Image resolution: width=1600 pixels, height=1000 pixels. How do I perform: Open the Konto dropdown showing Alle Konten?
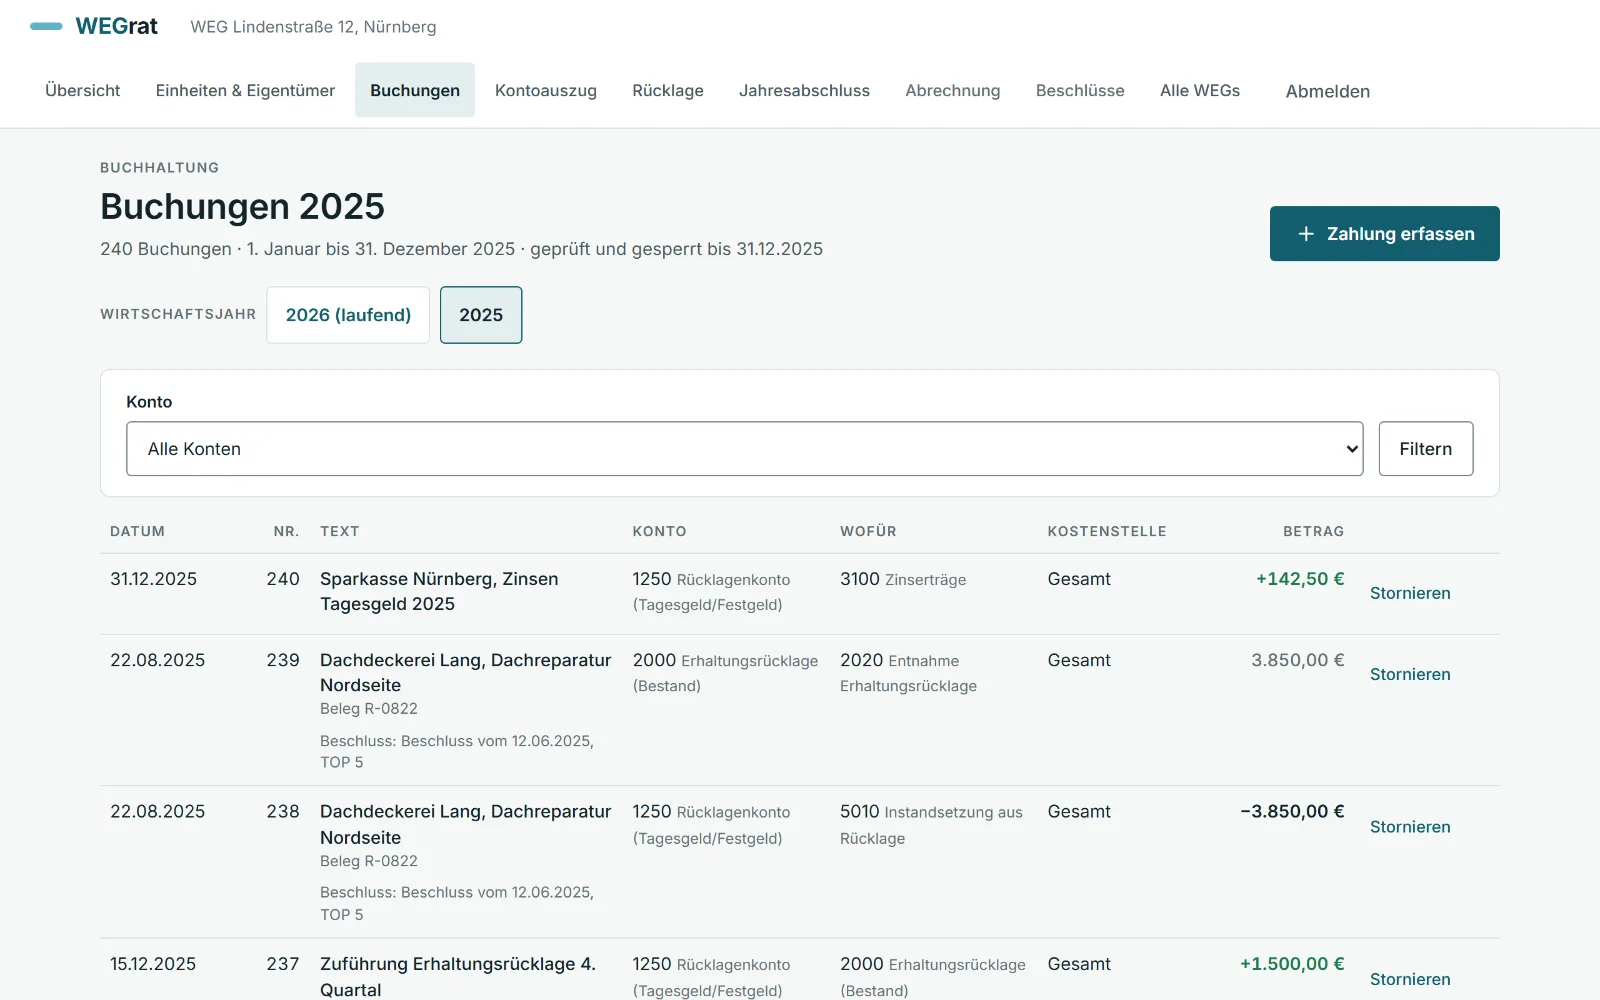745,449
